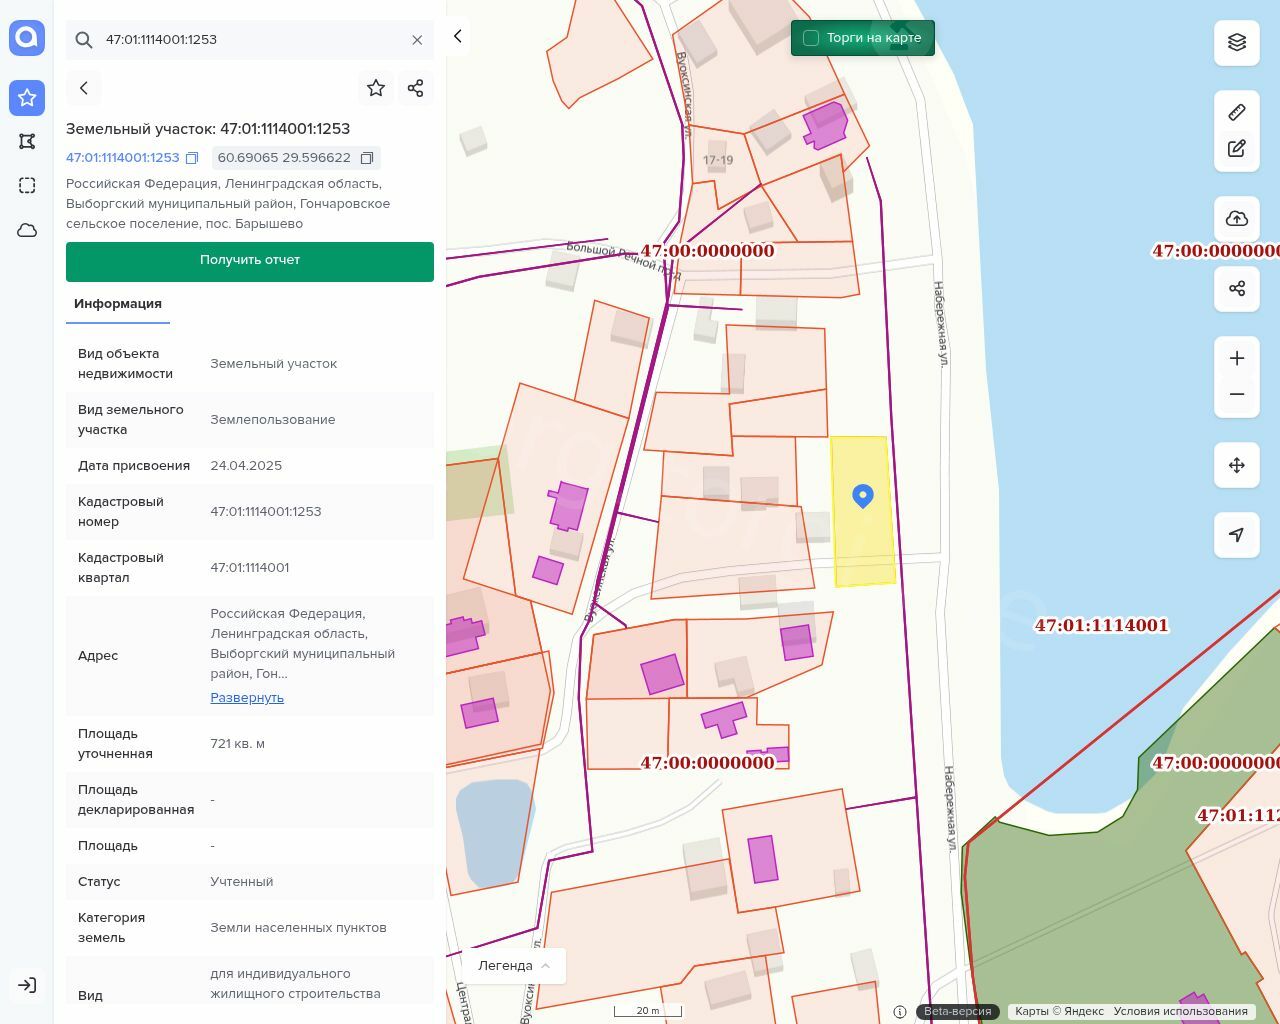Select the ruler measurement tool
Image resolution: width=1280 pixels, height=1024 pixels.
coord(1236,112)
